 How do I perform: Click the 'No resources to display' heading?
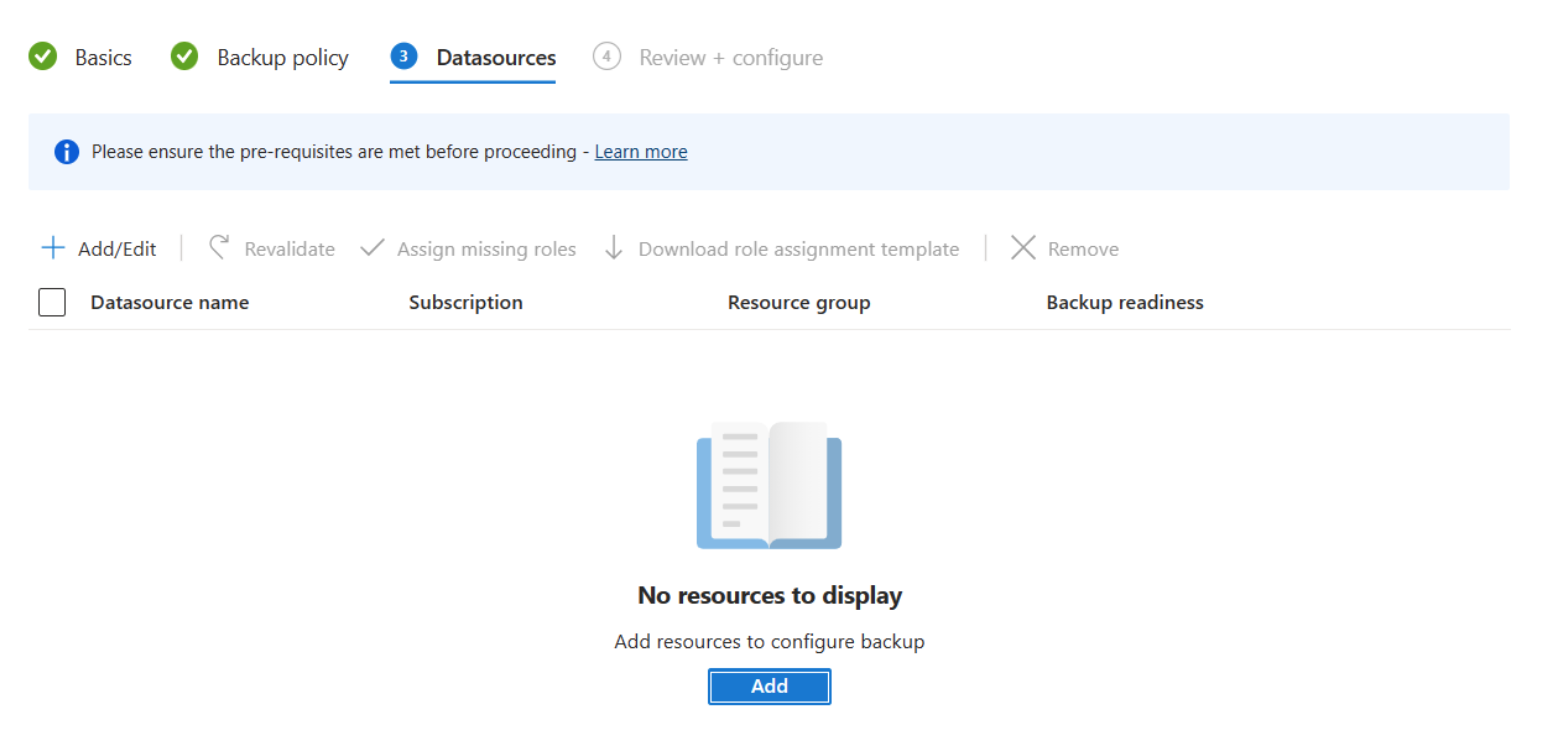click(x=770, y=596)
